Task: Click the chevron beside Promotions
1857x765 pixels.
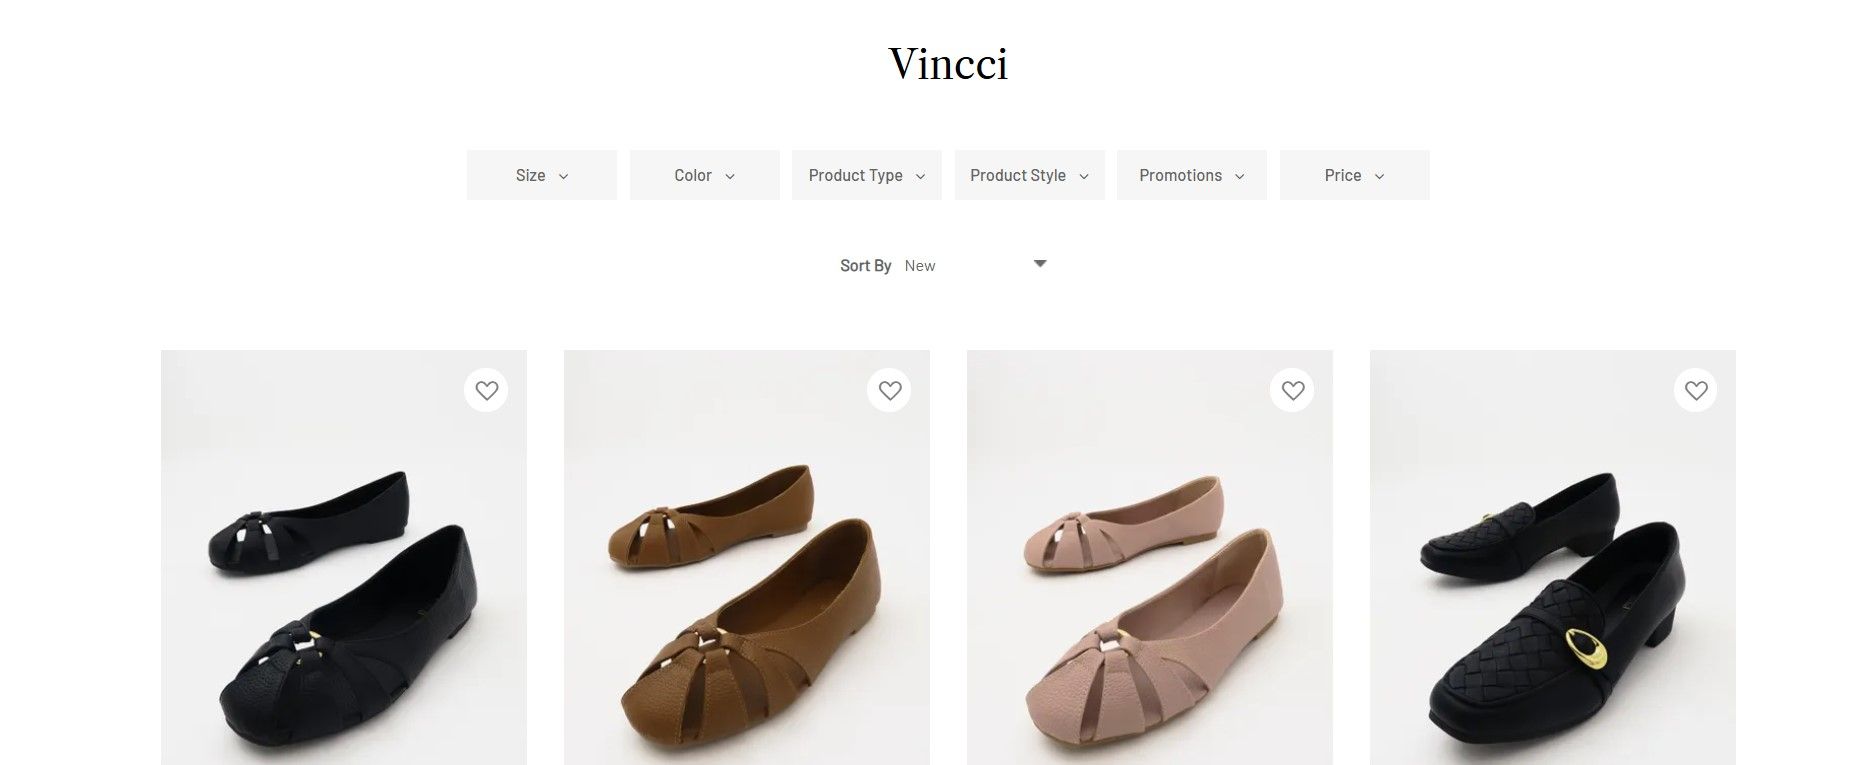Action: coord(1239,176)
